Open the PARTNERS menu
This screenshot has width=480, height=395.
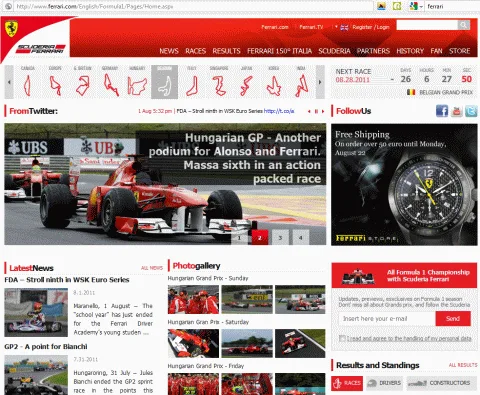[373, 51]
